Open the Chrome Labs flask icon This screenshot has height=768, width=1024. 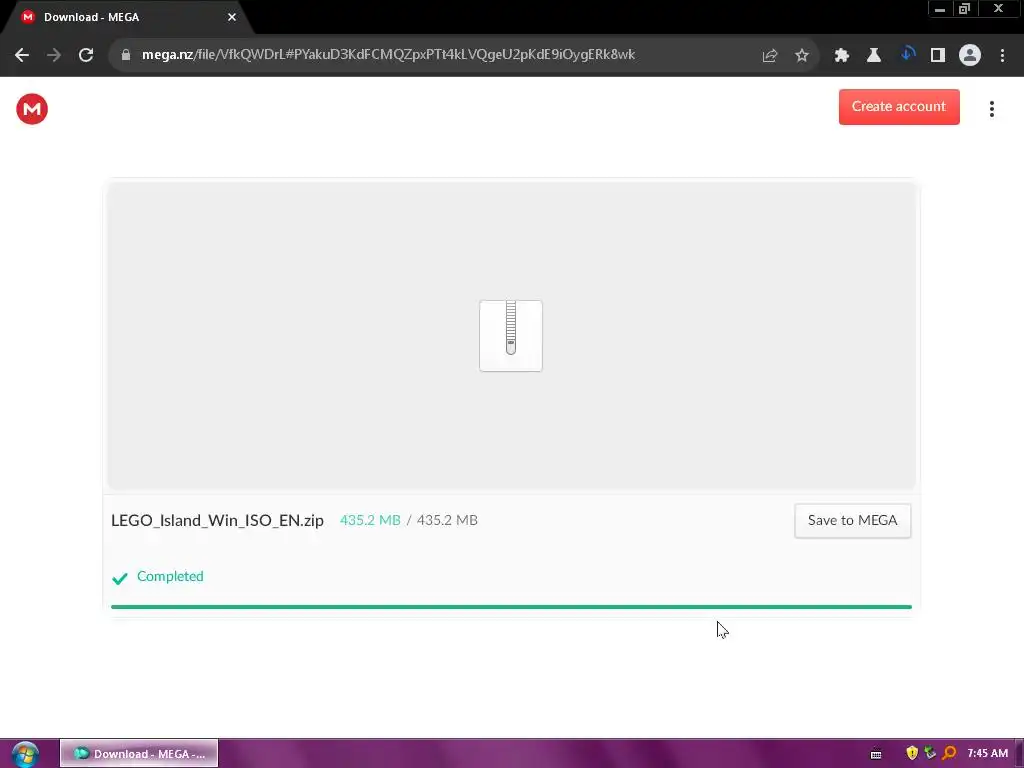tap(874, 56)
